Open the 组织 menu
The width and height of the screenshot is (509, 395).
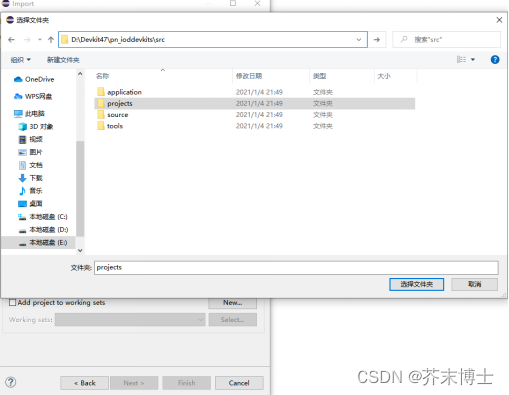[21, 60]
